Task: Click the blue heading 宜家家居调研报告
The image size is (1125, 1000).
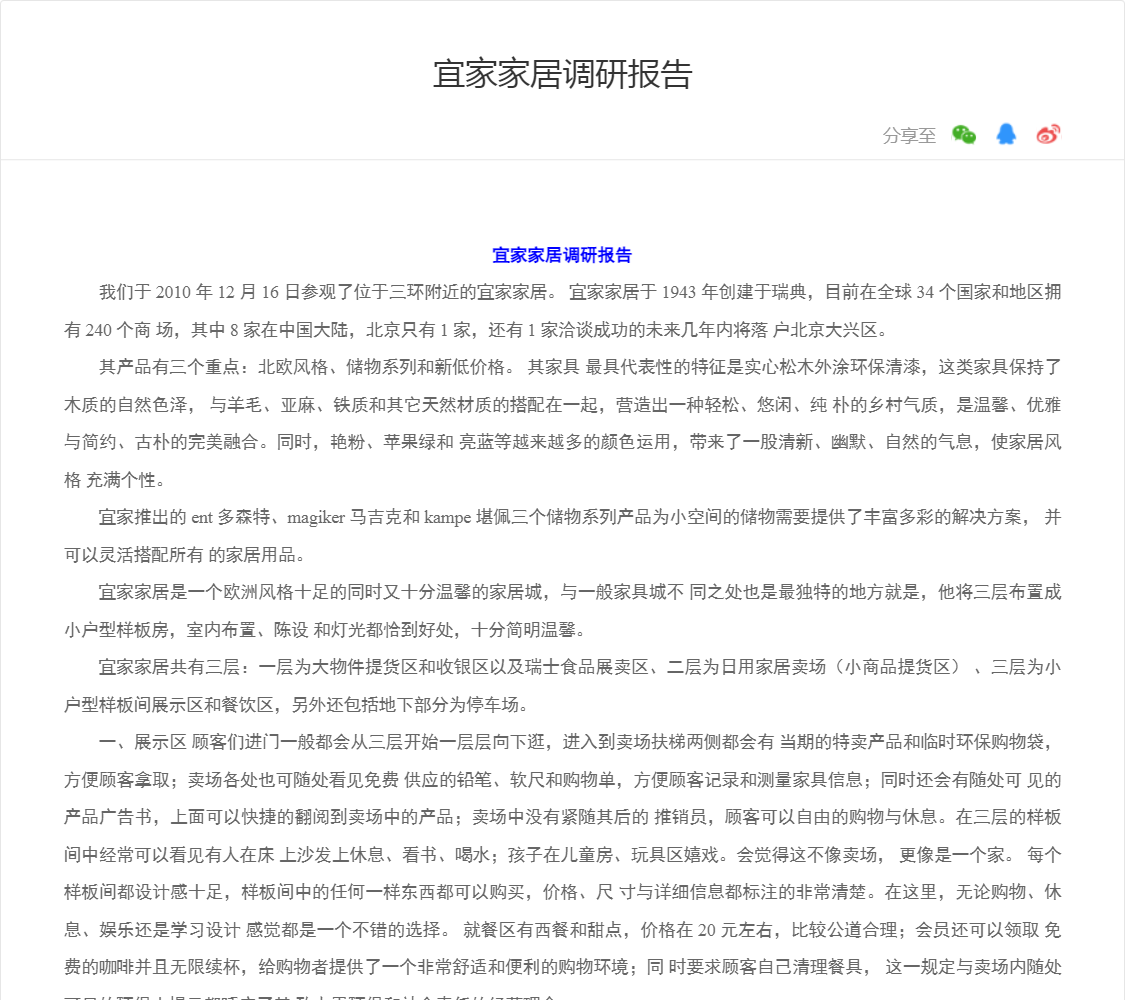Action: 562,255
